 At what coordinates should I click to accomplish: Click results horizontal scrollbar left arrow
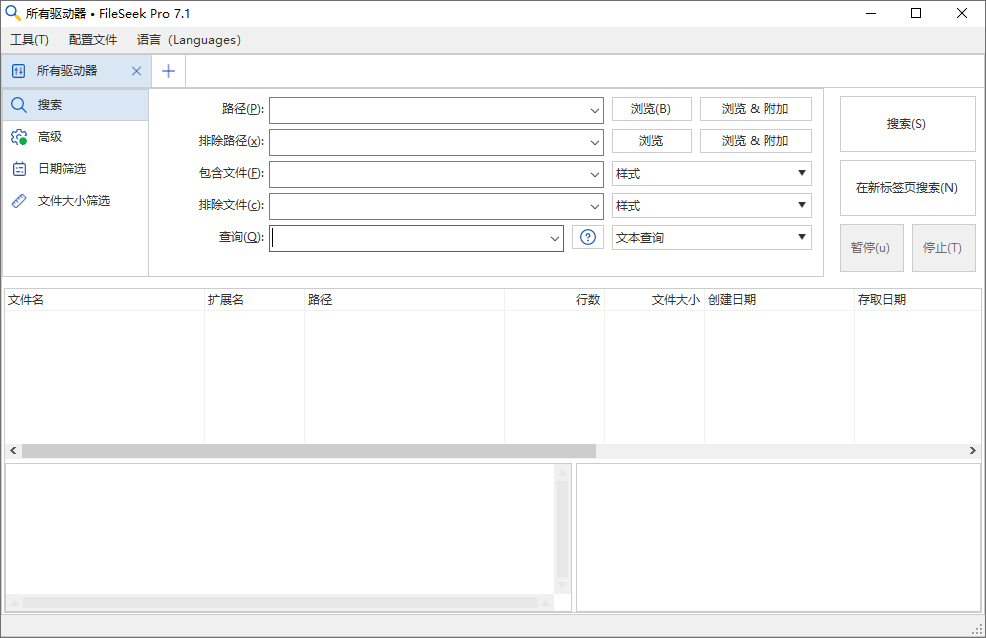(13, 451)
